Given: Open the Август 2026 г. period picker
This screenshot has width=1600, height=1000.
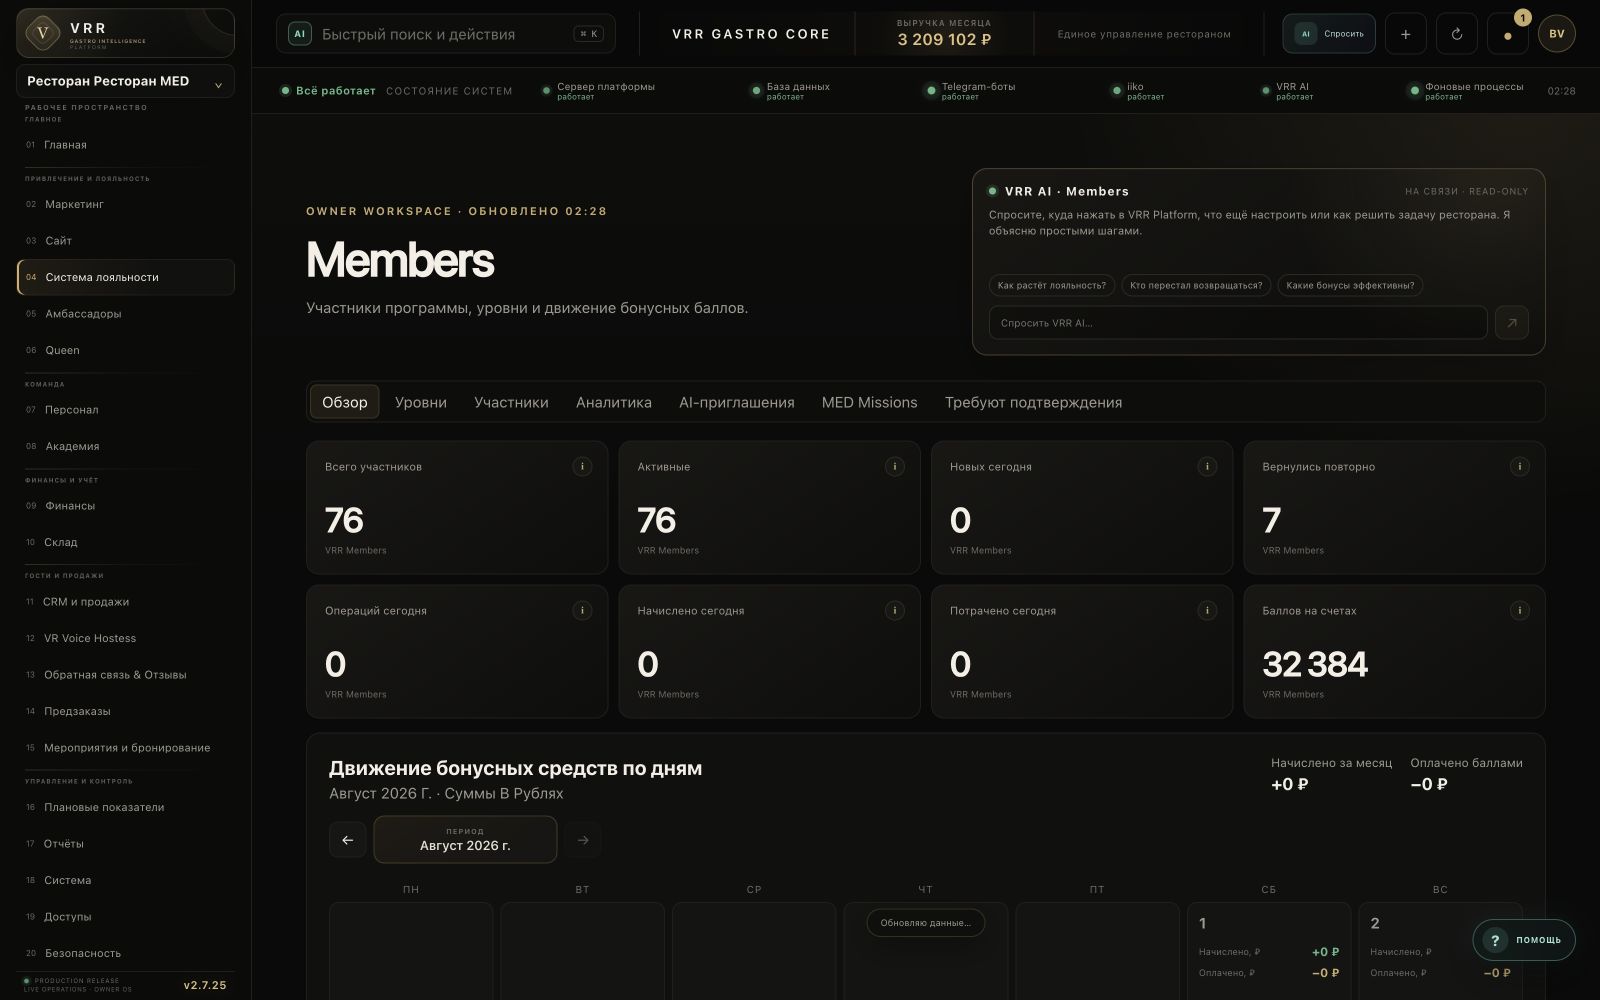Looking at the screenshot, I should point(465,839).
